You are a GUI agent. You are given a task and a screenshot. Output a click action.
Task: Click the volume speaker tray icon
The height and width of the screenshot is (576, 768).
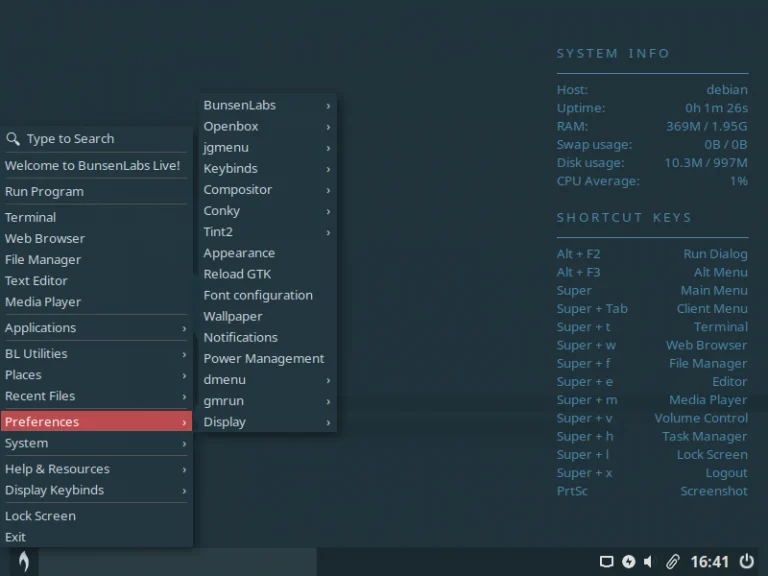pyautogui.click(x=649, y=561)
